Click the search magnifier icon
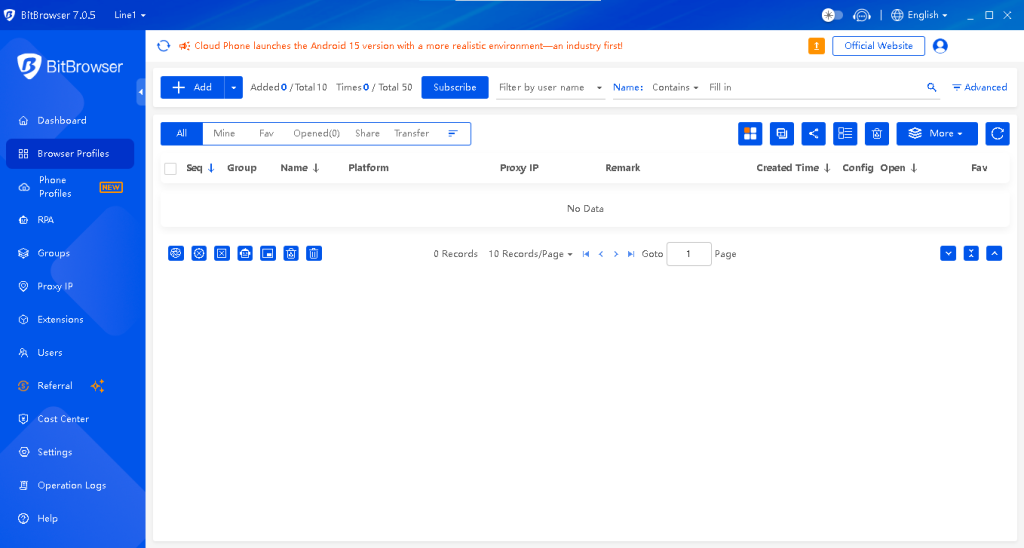 click(931, 88)
